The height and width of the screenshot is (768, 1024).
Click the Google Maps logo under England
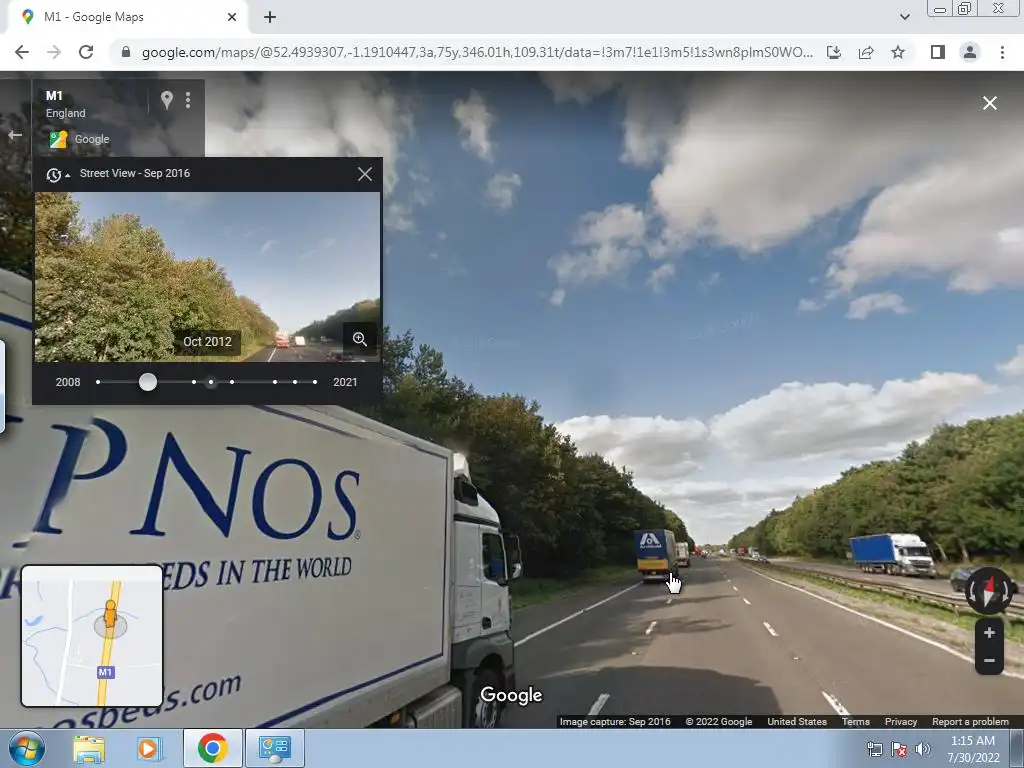pos(59,139)
